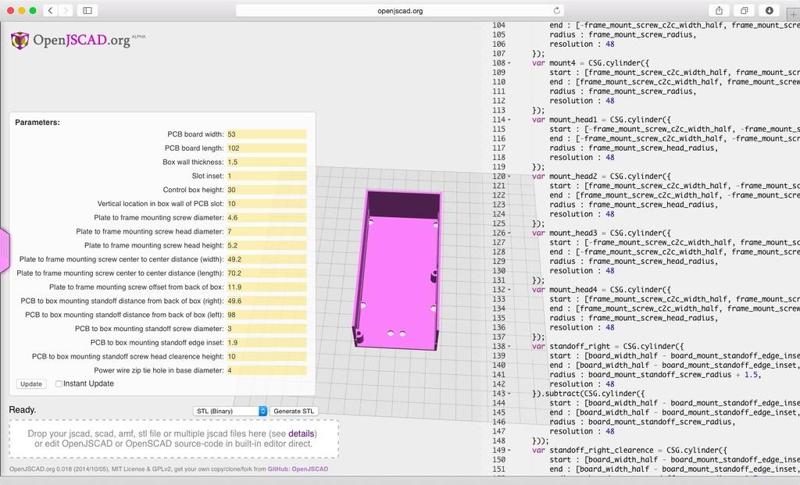Click the browser forward arrow
Screen dimensions: 800x485
(x=65, y=10)
